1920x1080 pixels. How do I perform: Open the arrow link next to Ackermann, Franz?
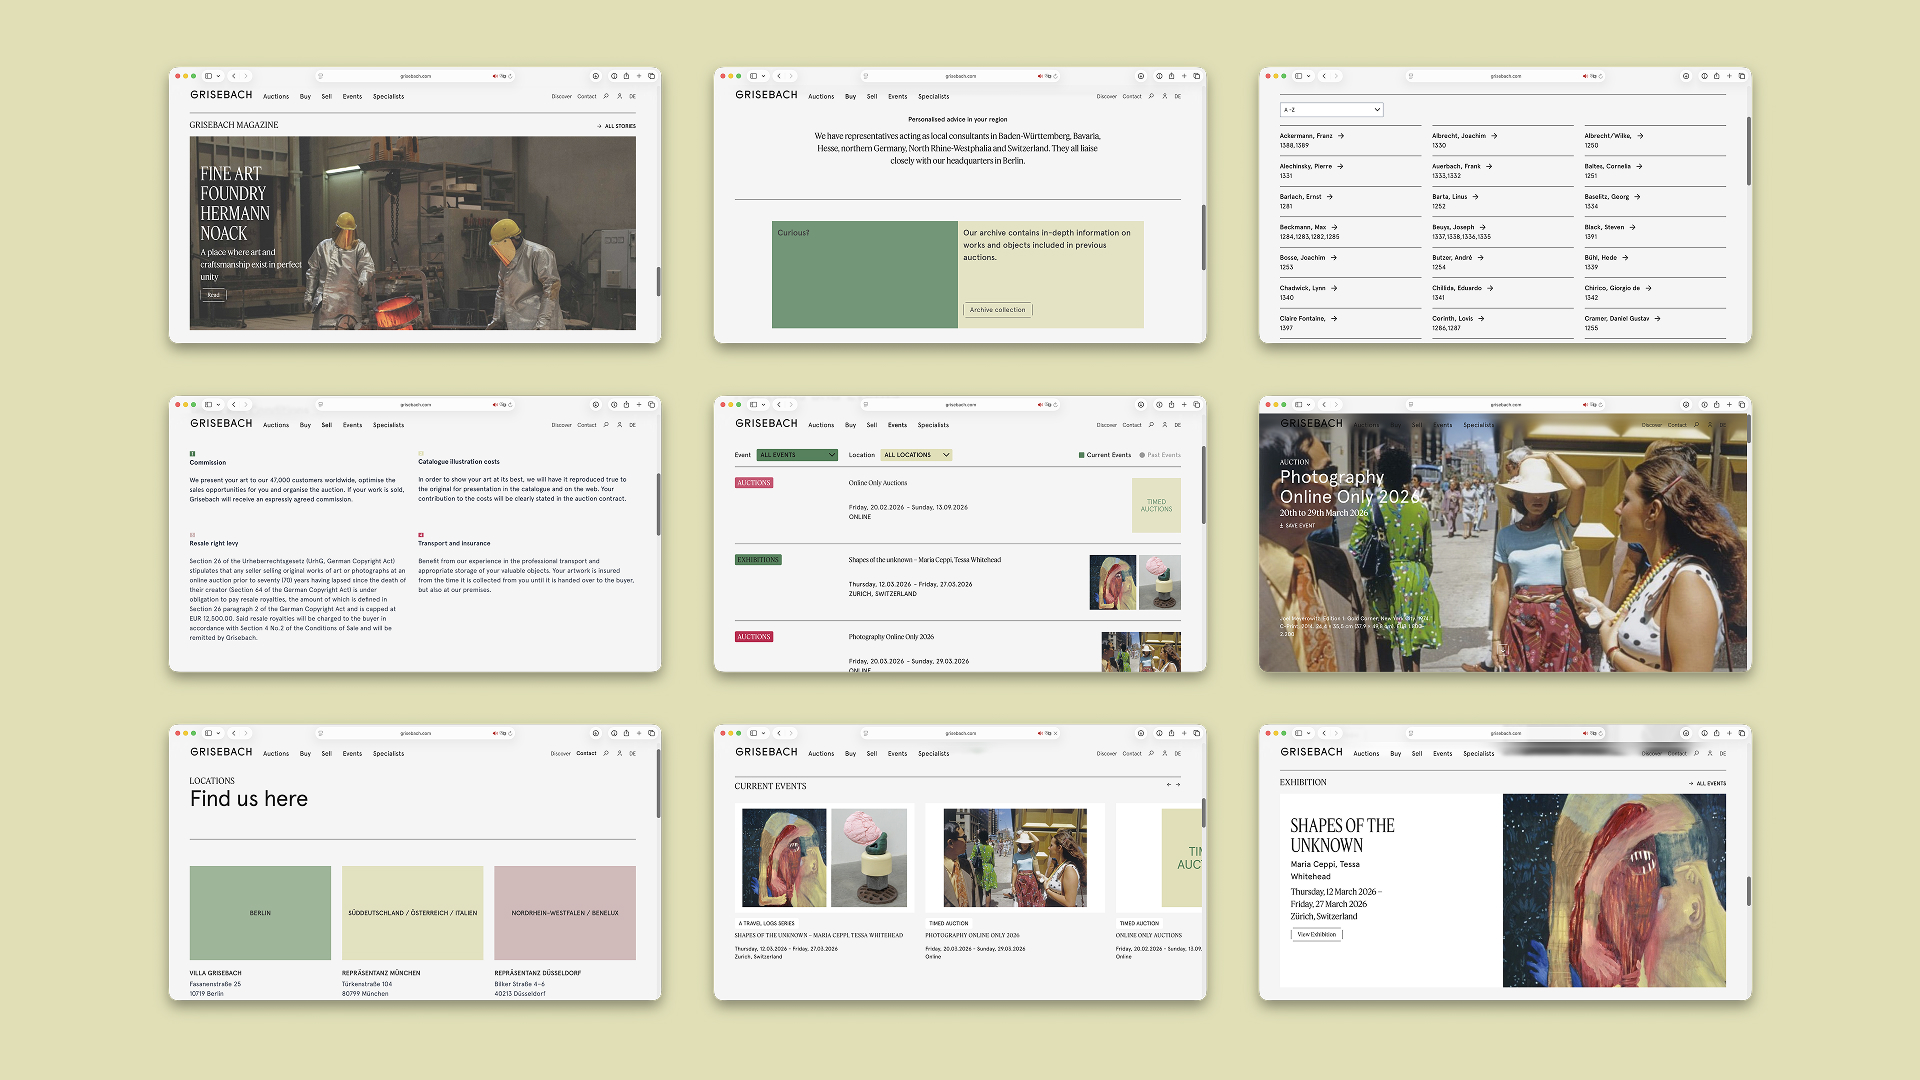(x=1341, y=136)
